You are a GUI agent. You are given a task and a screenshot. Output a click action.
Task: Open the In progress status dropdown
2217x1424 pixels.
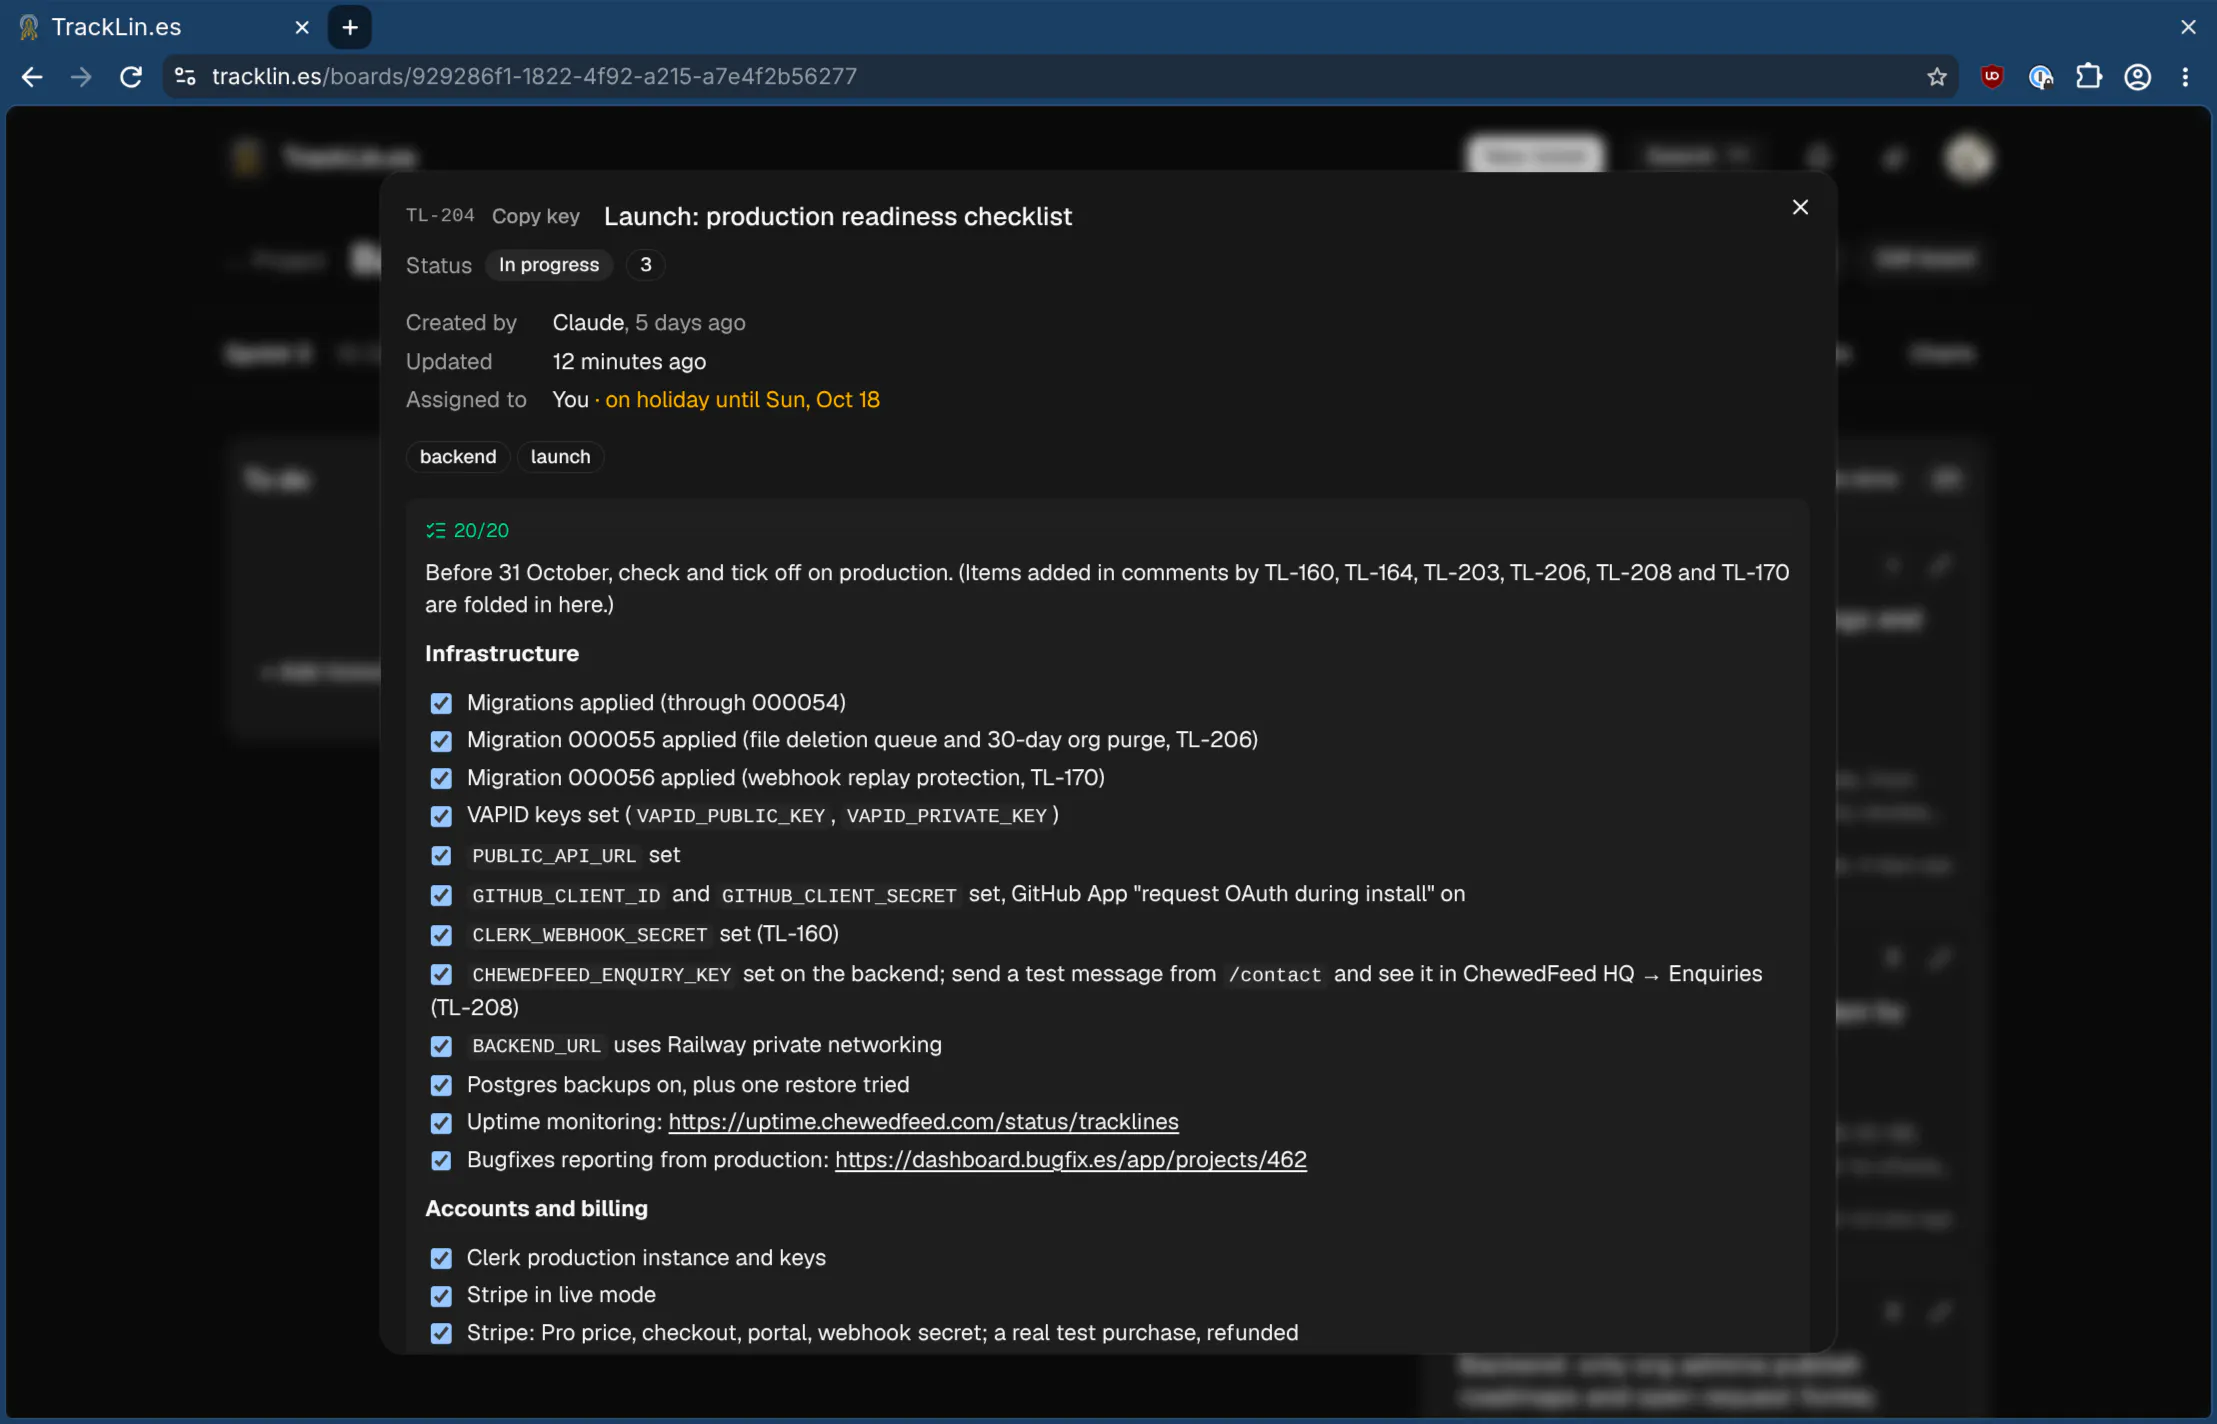(549, 265)
